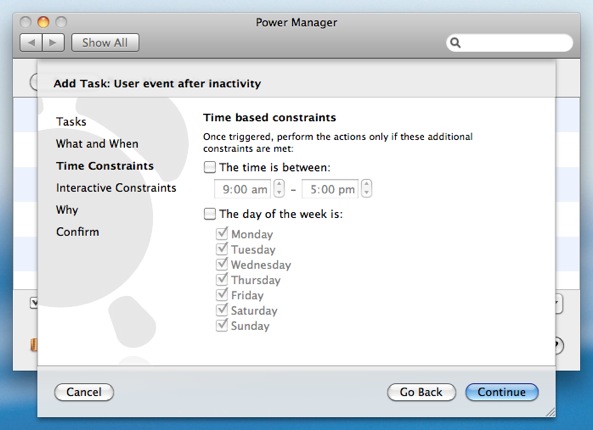The image size is (593, 430).
Task: Select the Why step in sidebar
Action: click(67, 210)
